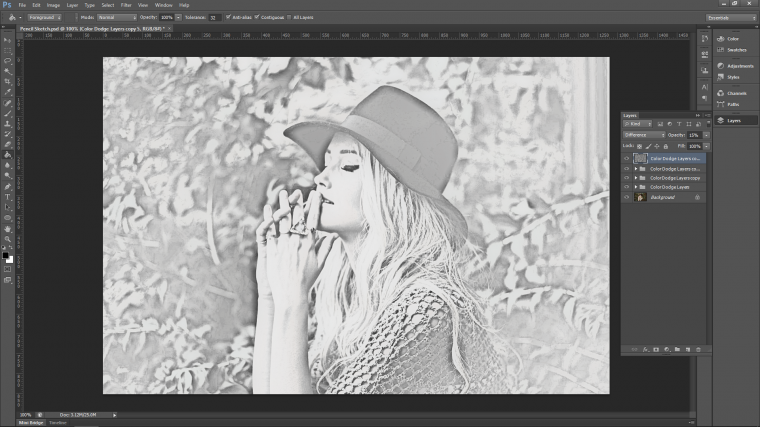The image size is (760, 427).
Task: Select the Horizontal Type tool
Action: (x=7, y=197)
